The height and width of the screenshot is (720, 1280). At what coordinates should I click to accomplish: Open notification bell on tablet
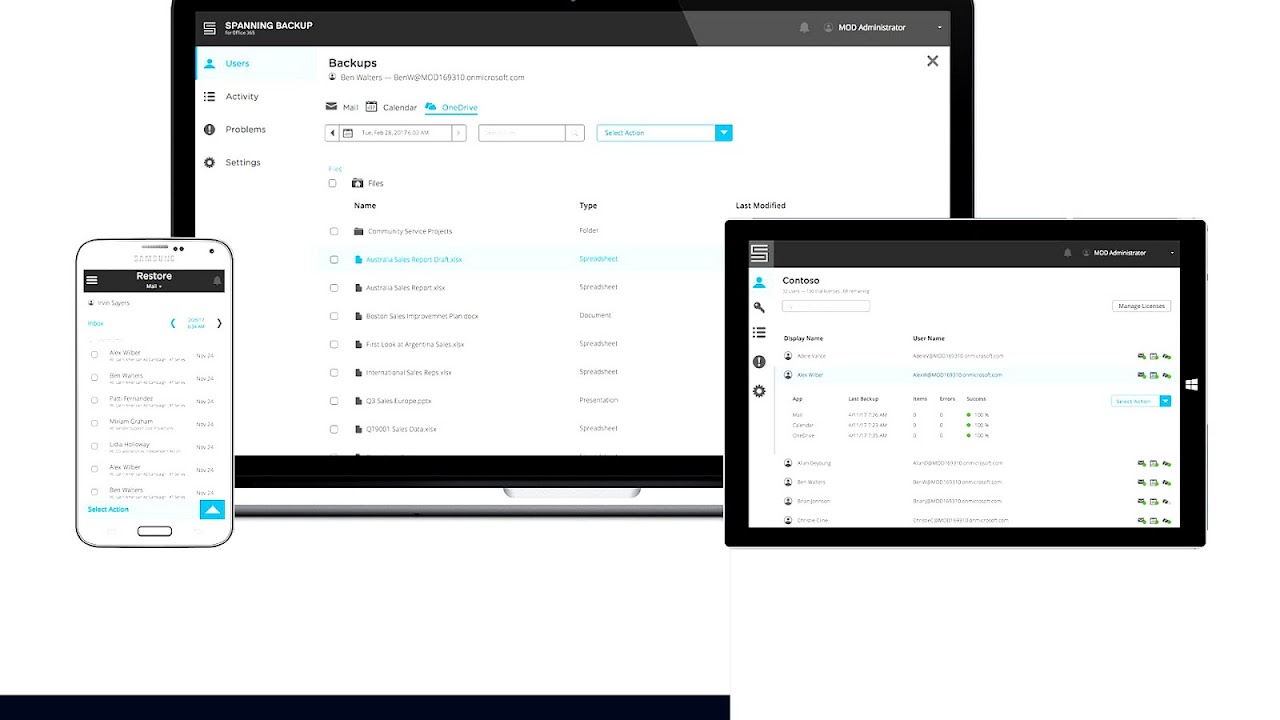tap(1068, 253)
